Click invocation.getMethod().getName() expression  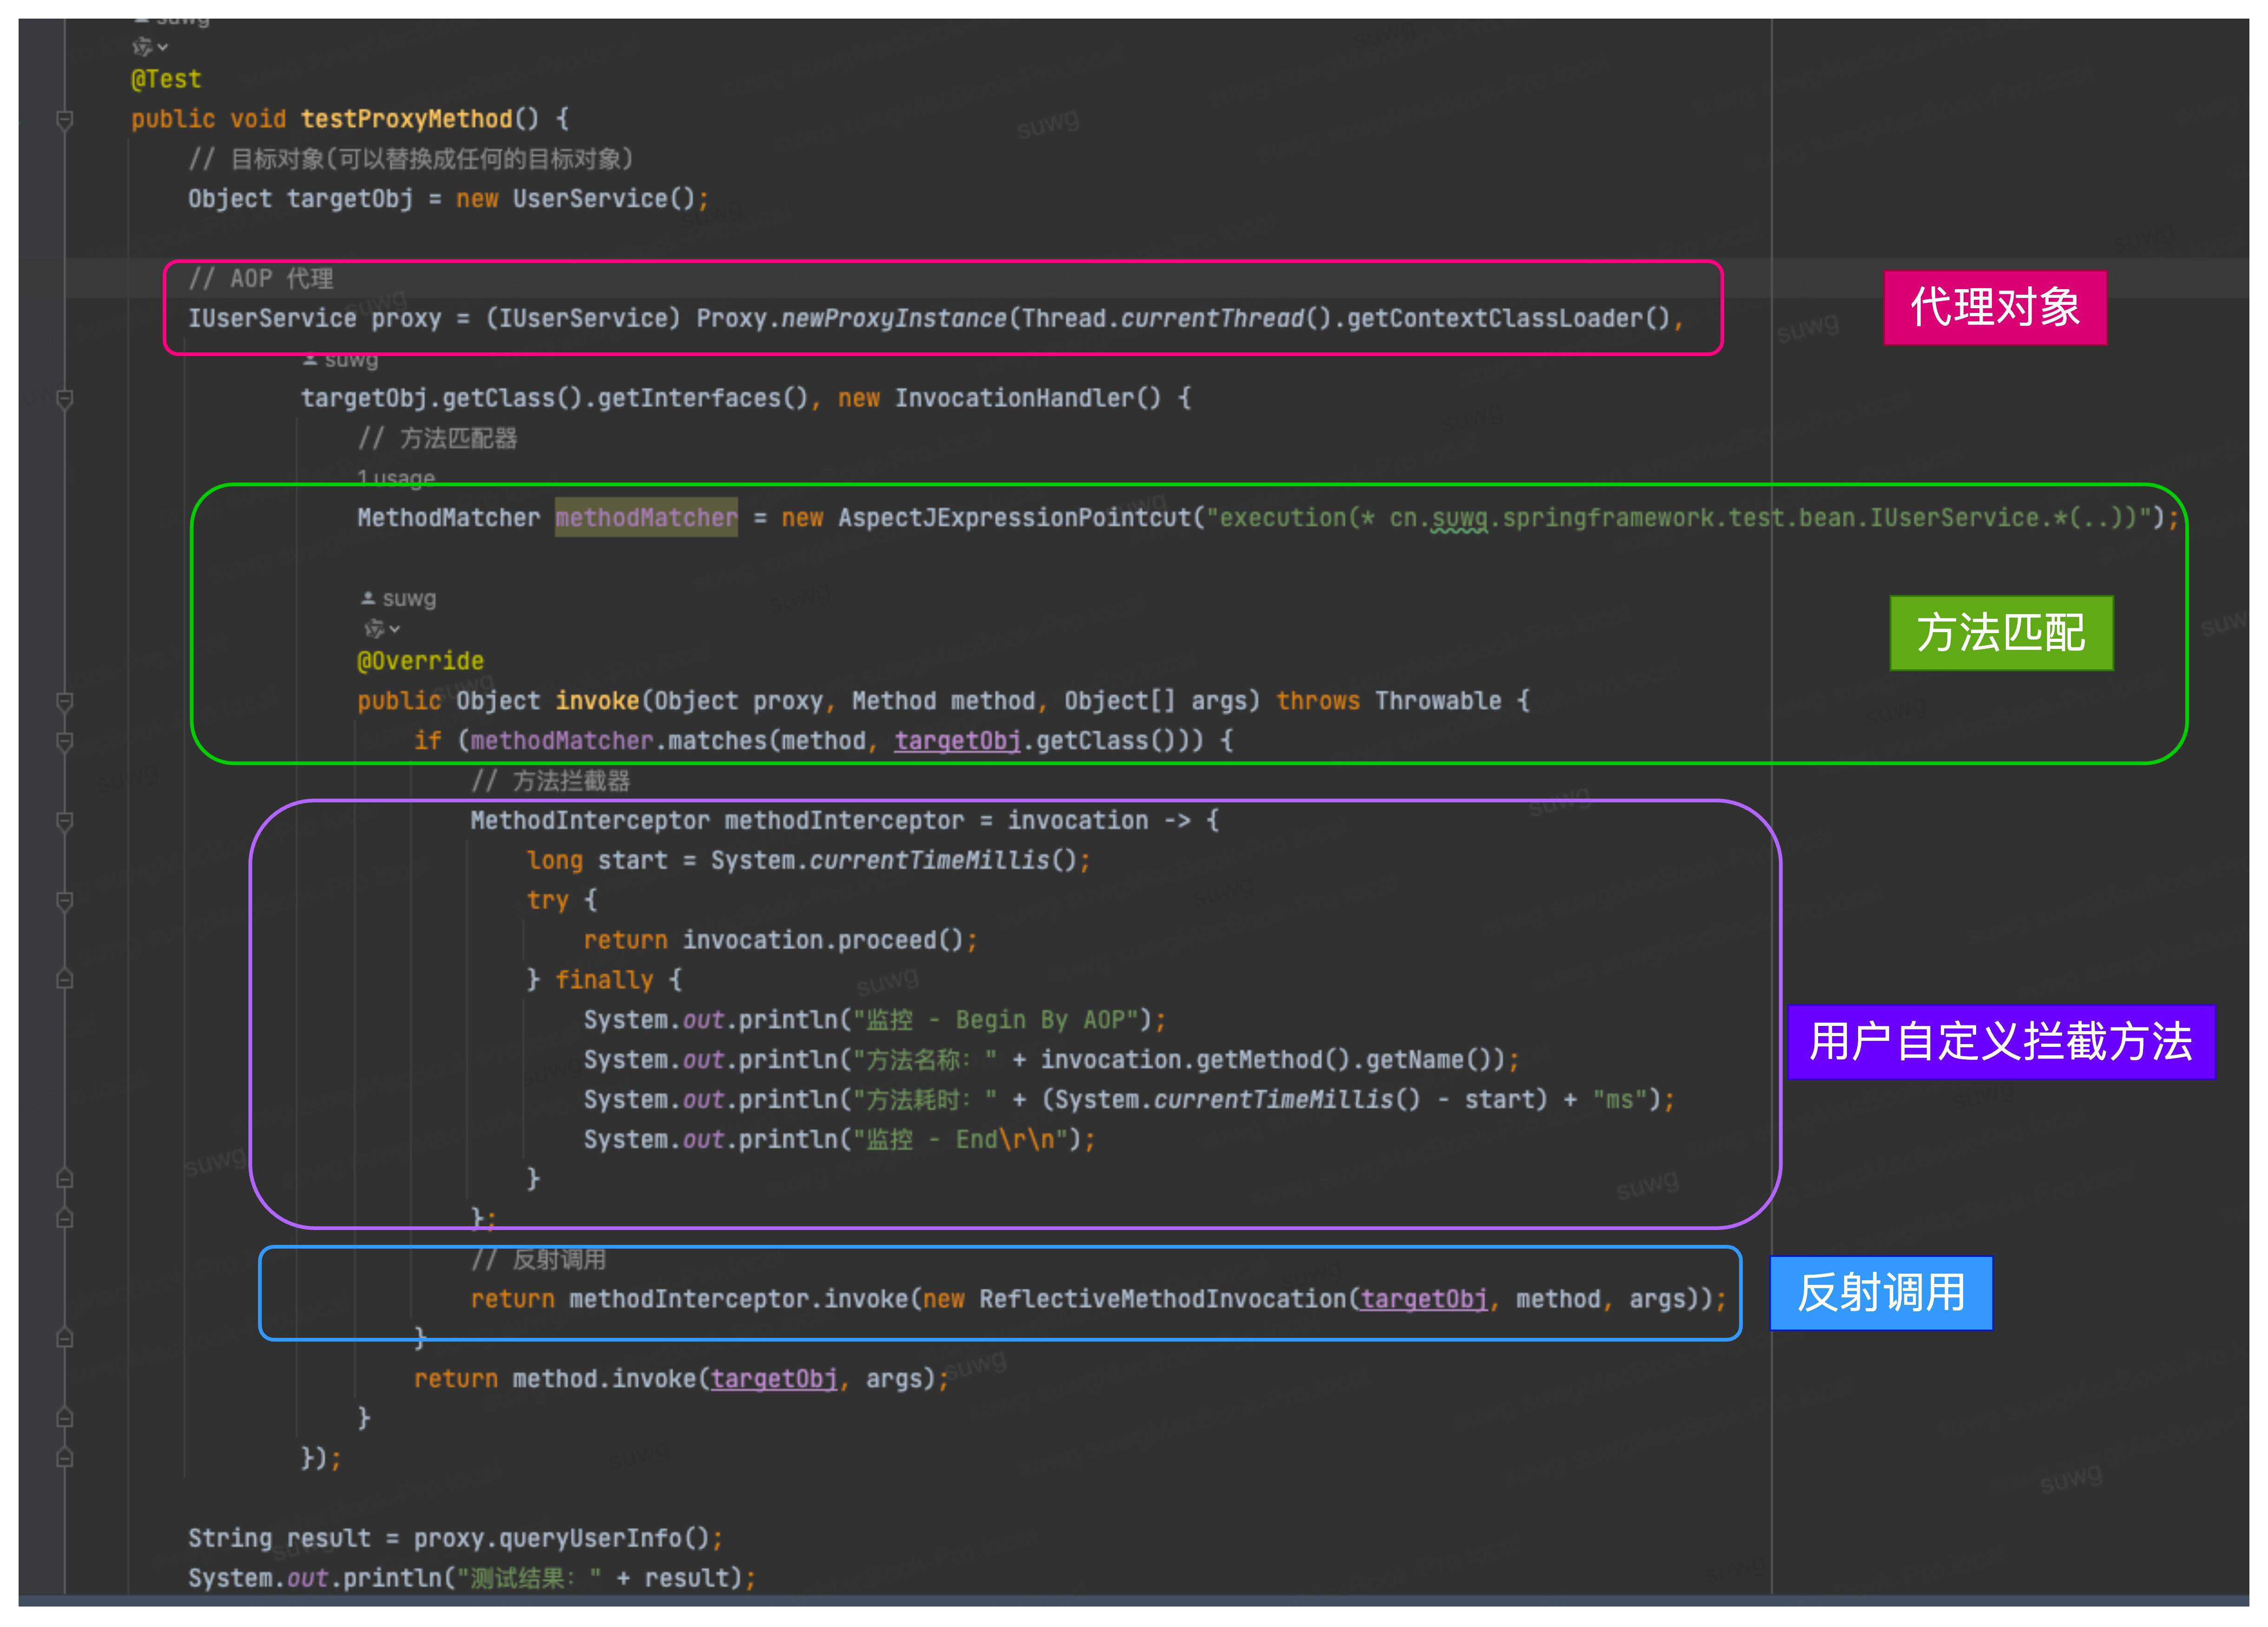1272,1060
